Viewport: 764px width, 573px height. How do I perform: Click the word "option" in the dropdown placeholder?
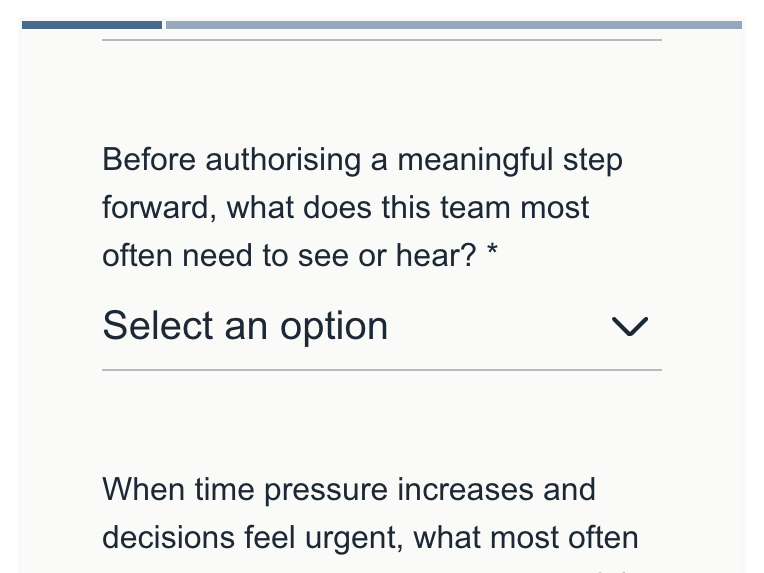click(x=333, y=326)
